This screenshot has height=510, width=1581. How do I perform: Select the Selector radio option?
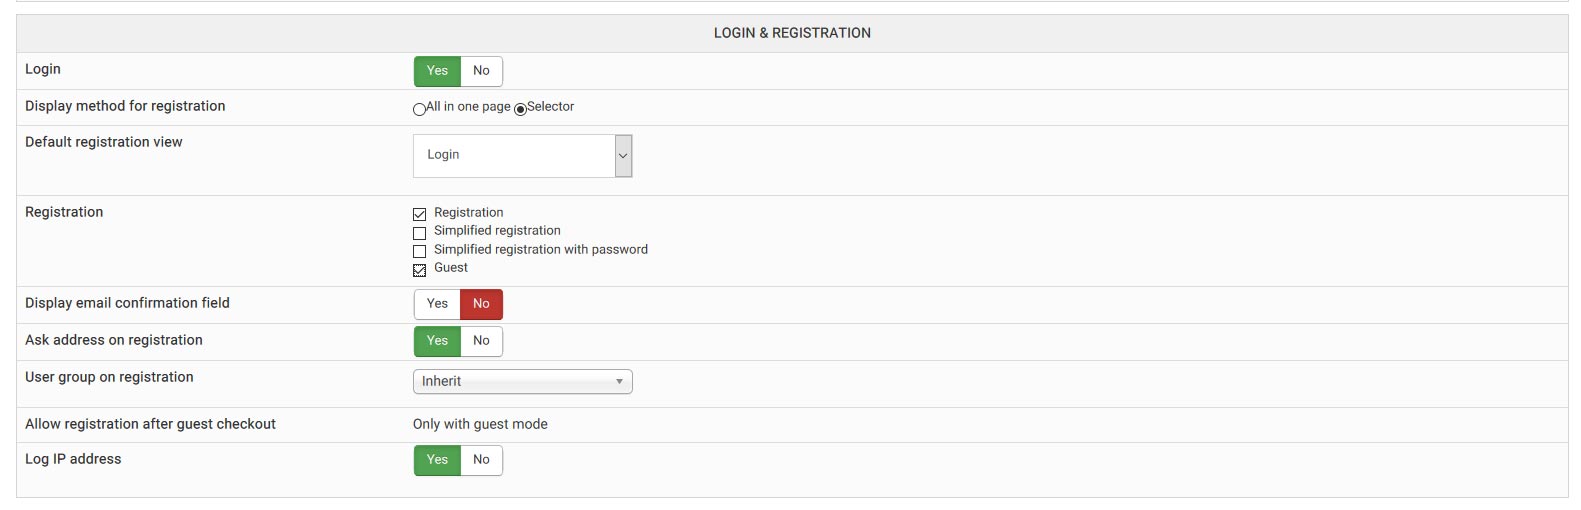point(520,109)
